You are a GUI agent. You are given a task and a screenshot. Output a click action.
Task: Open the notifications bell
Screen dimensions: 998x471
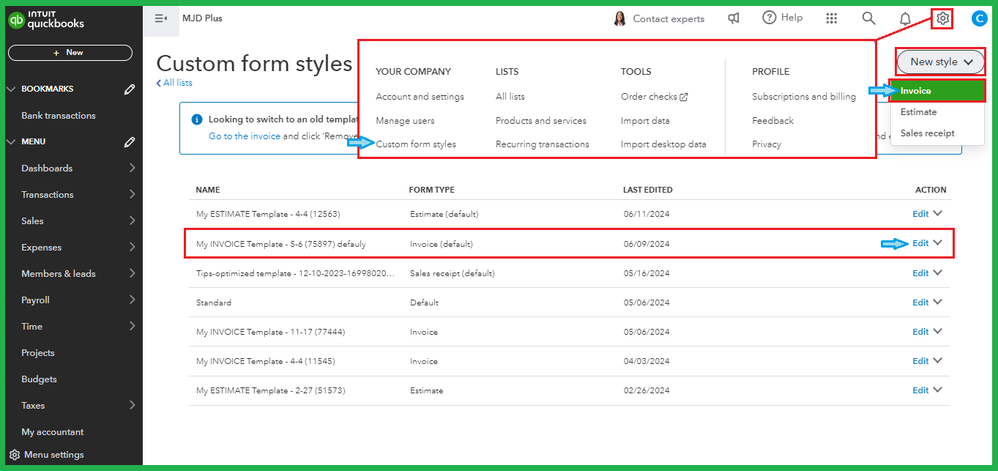click(905, 19)
